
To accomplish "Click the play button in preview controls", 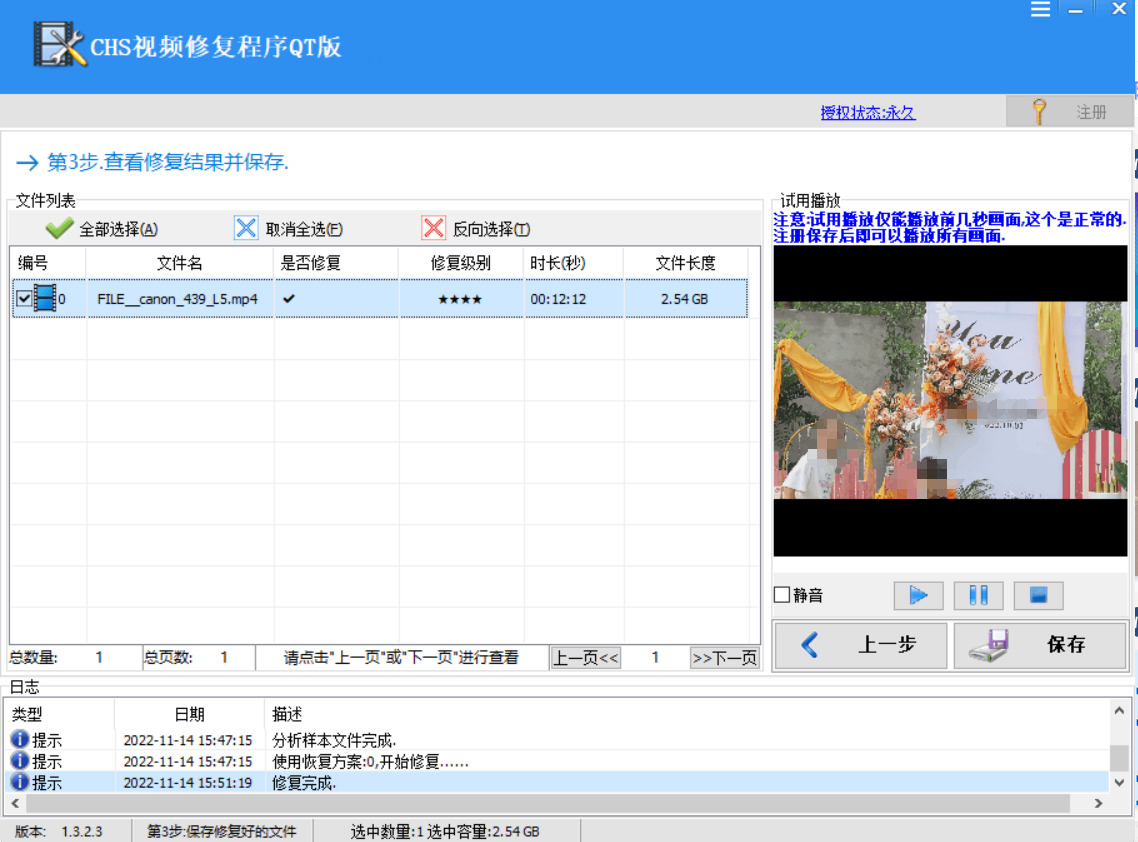I will pyautogui.click(x=918, y=596).
